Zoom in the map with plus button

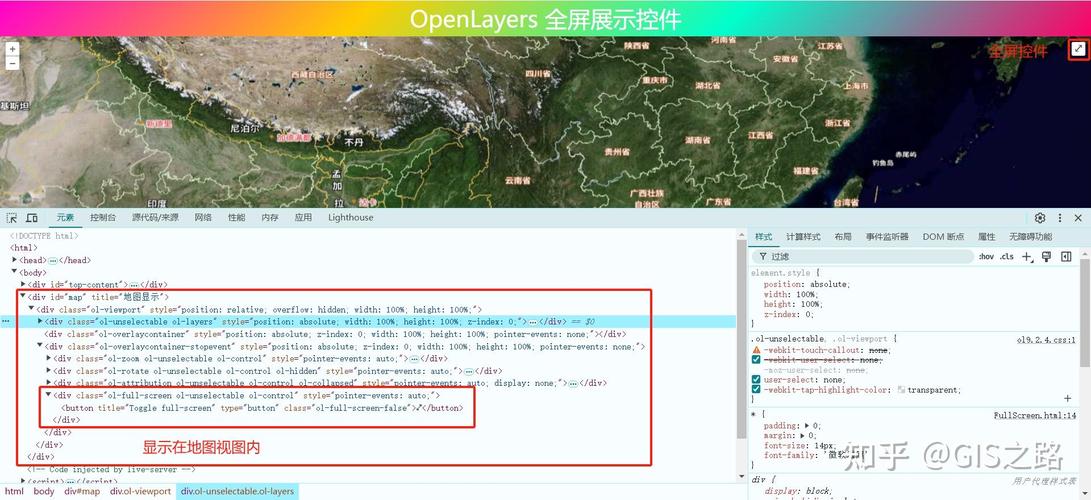12,49
